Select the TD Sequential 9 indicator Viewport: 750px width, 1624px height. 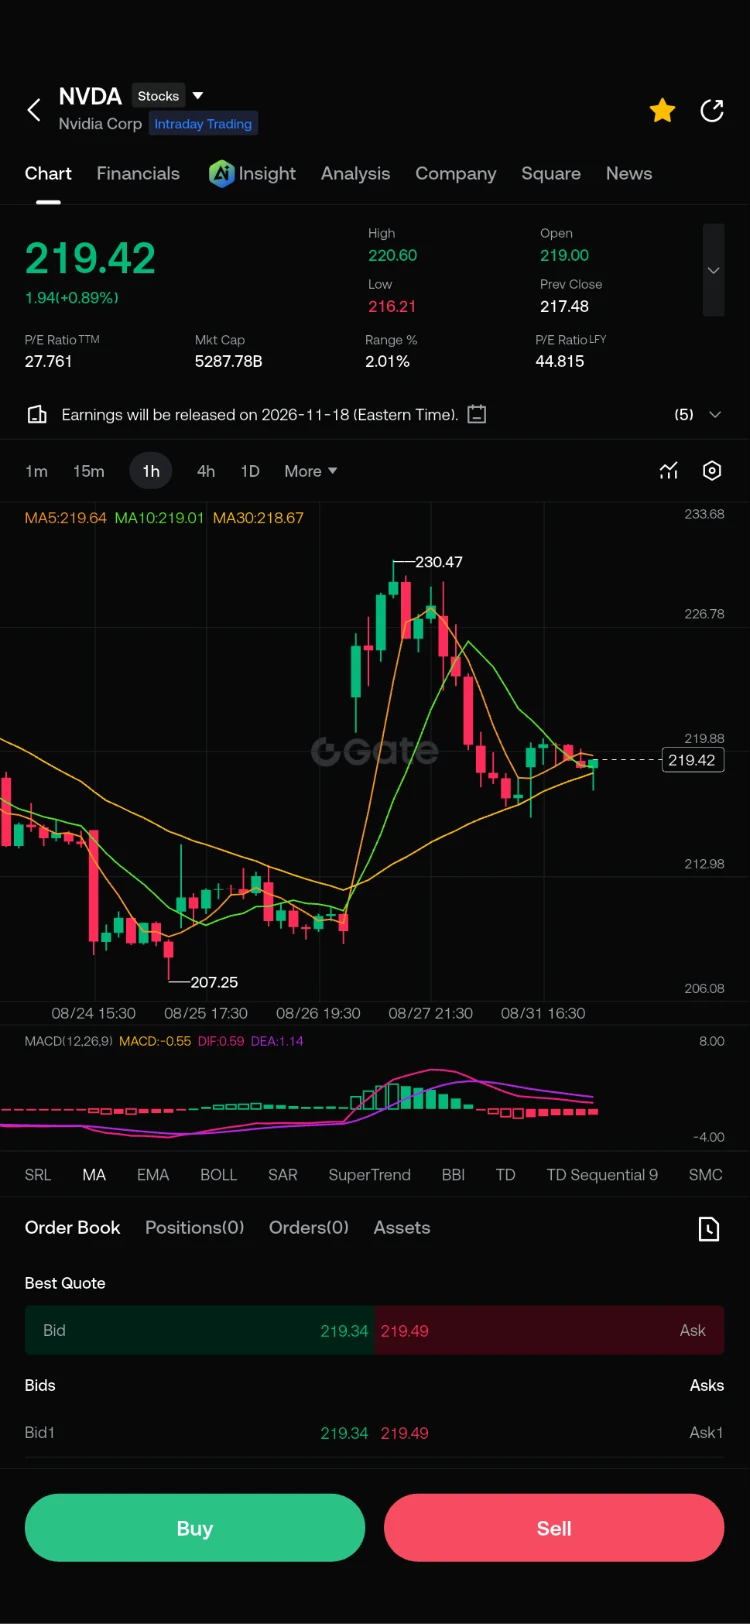click(x=602, y=1175)
